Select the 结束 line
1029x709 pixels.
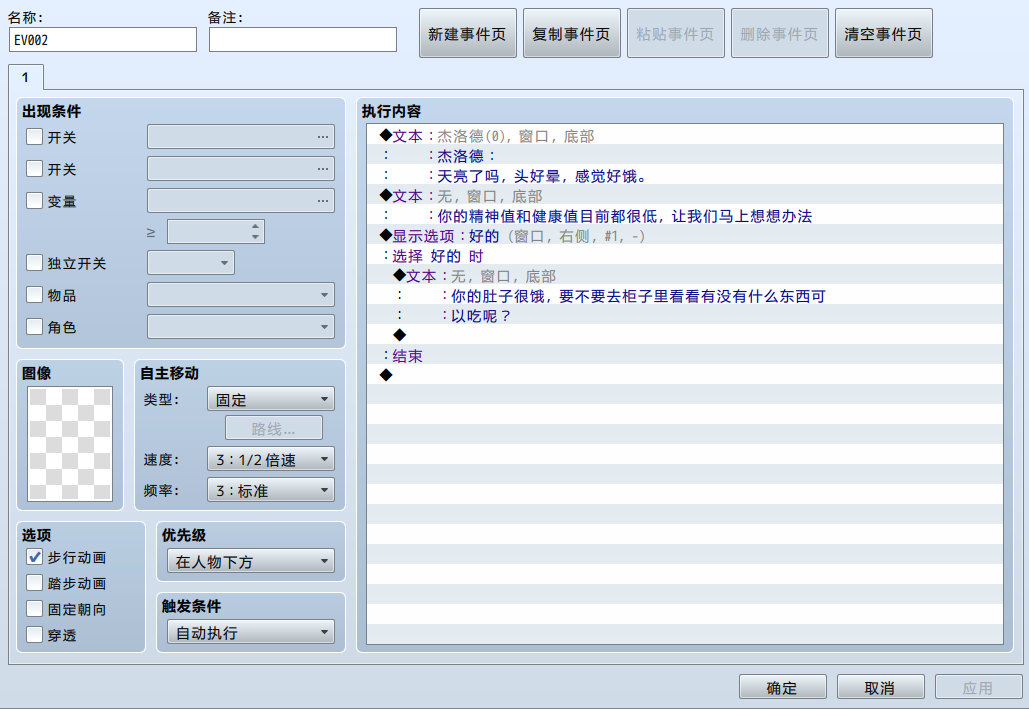(684, 356)
